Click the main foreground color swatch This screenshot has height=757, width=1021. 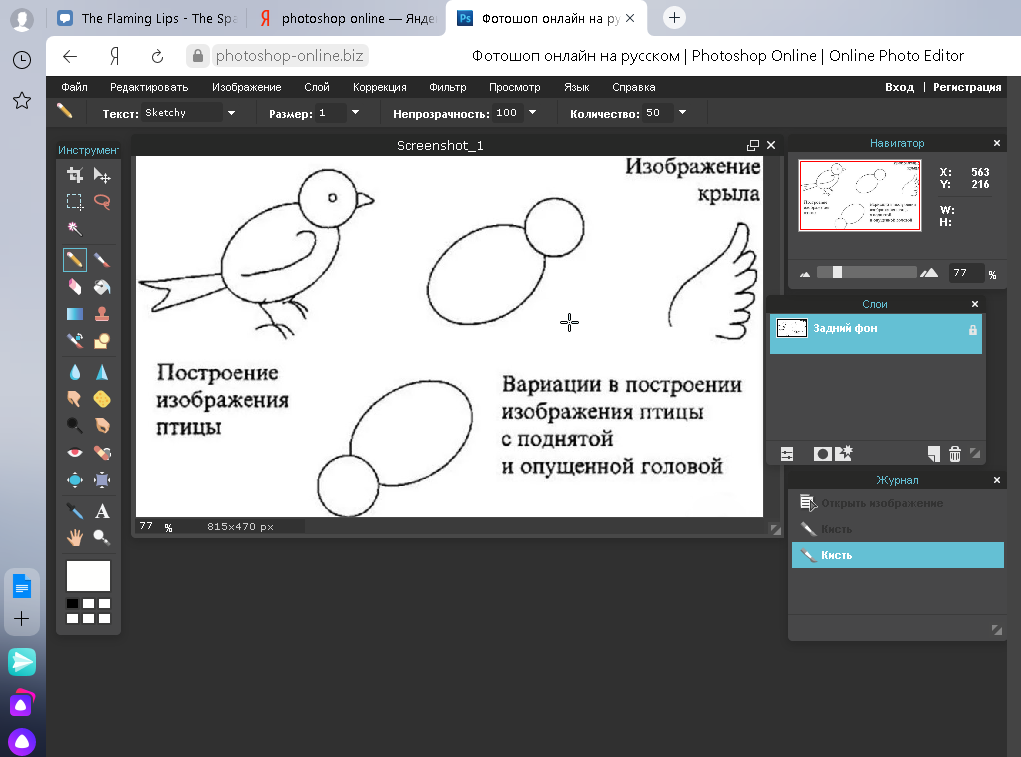pos(88,576)
